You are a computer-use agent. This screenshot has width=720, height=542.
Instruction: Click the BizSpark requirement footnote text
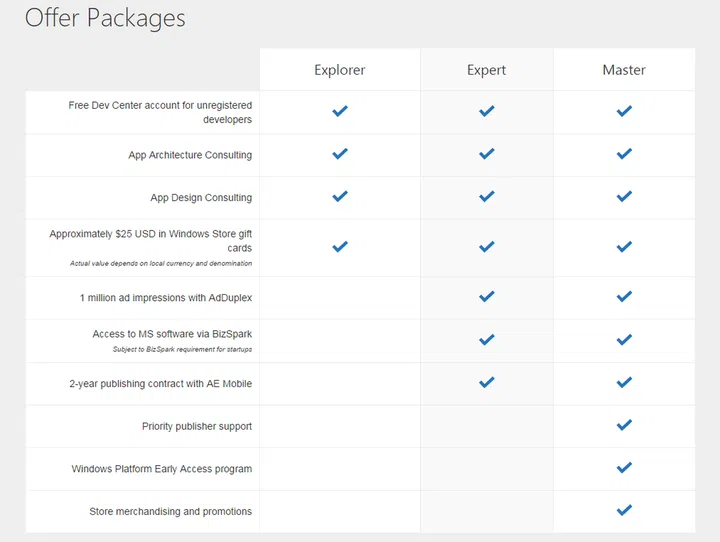pyautogui.click(x=182, y=349)
